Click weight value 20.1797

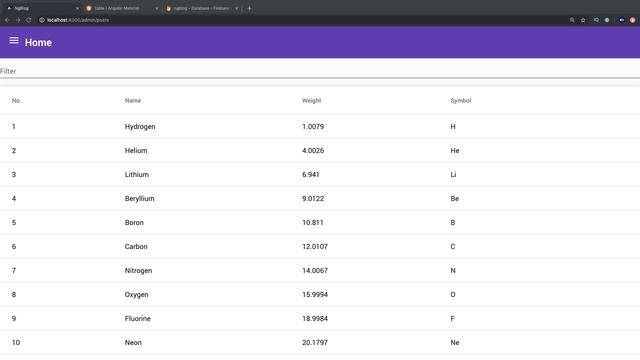pyautogui.click(x=315, y=343)
